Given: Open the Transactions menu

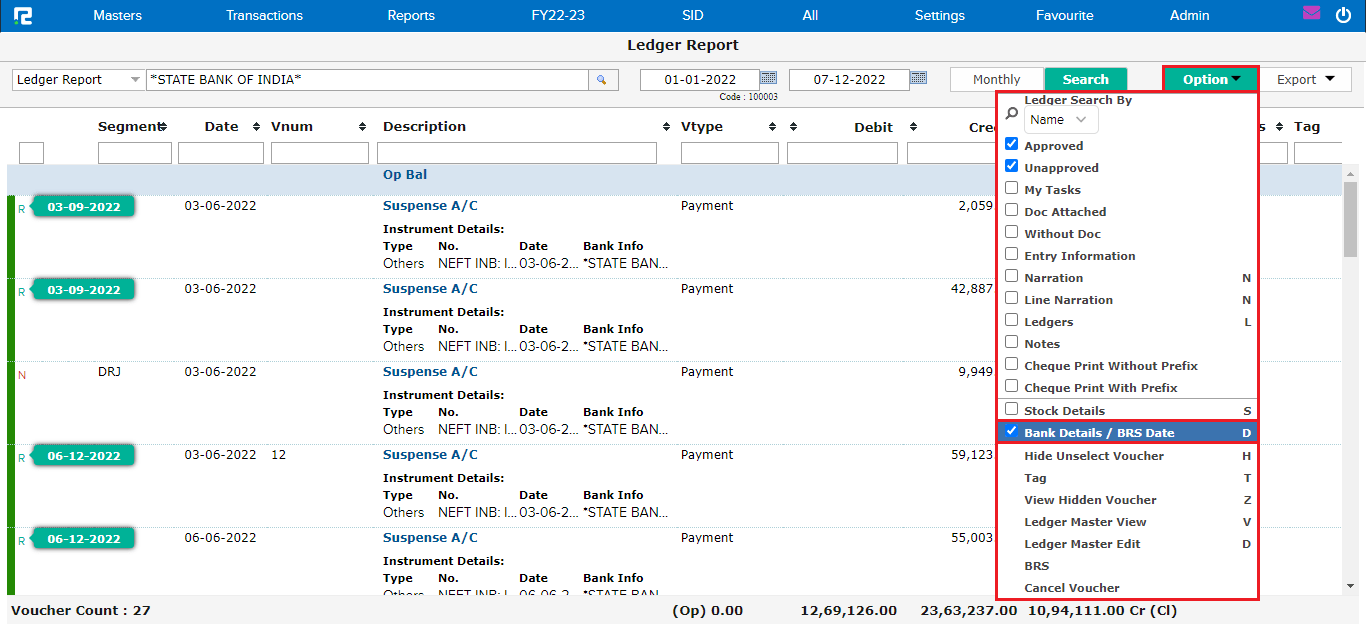Looking at the screenshot, I should pos(264,15).
